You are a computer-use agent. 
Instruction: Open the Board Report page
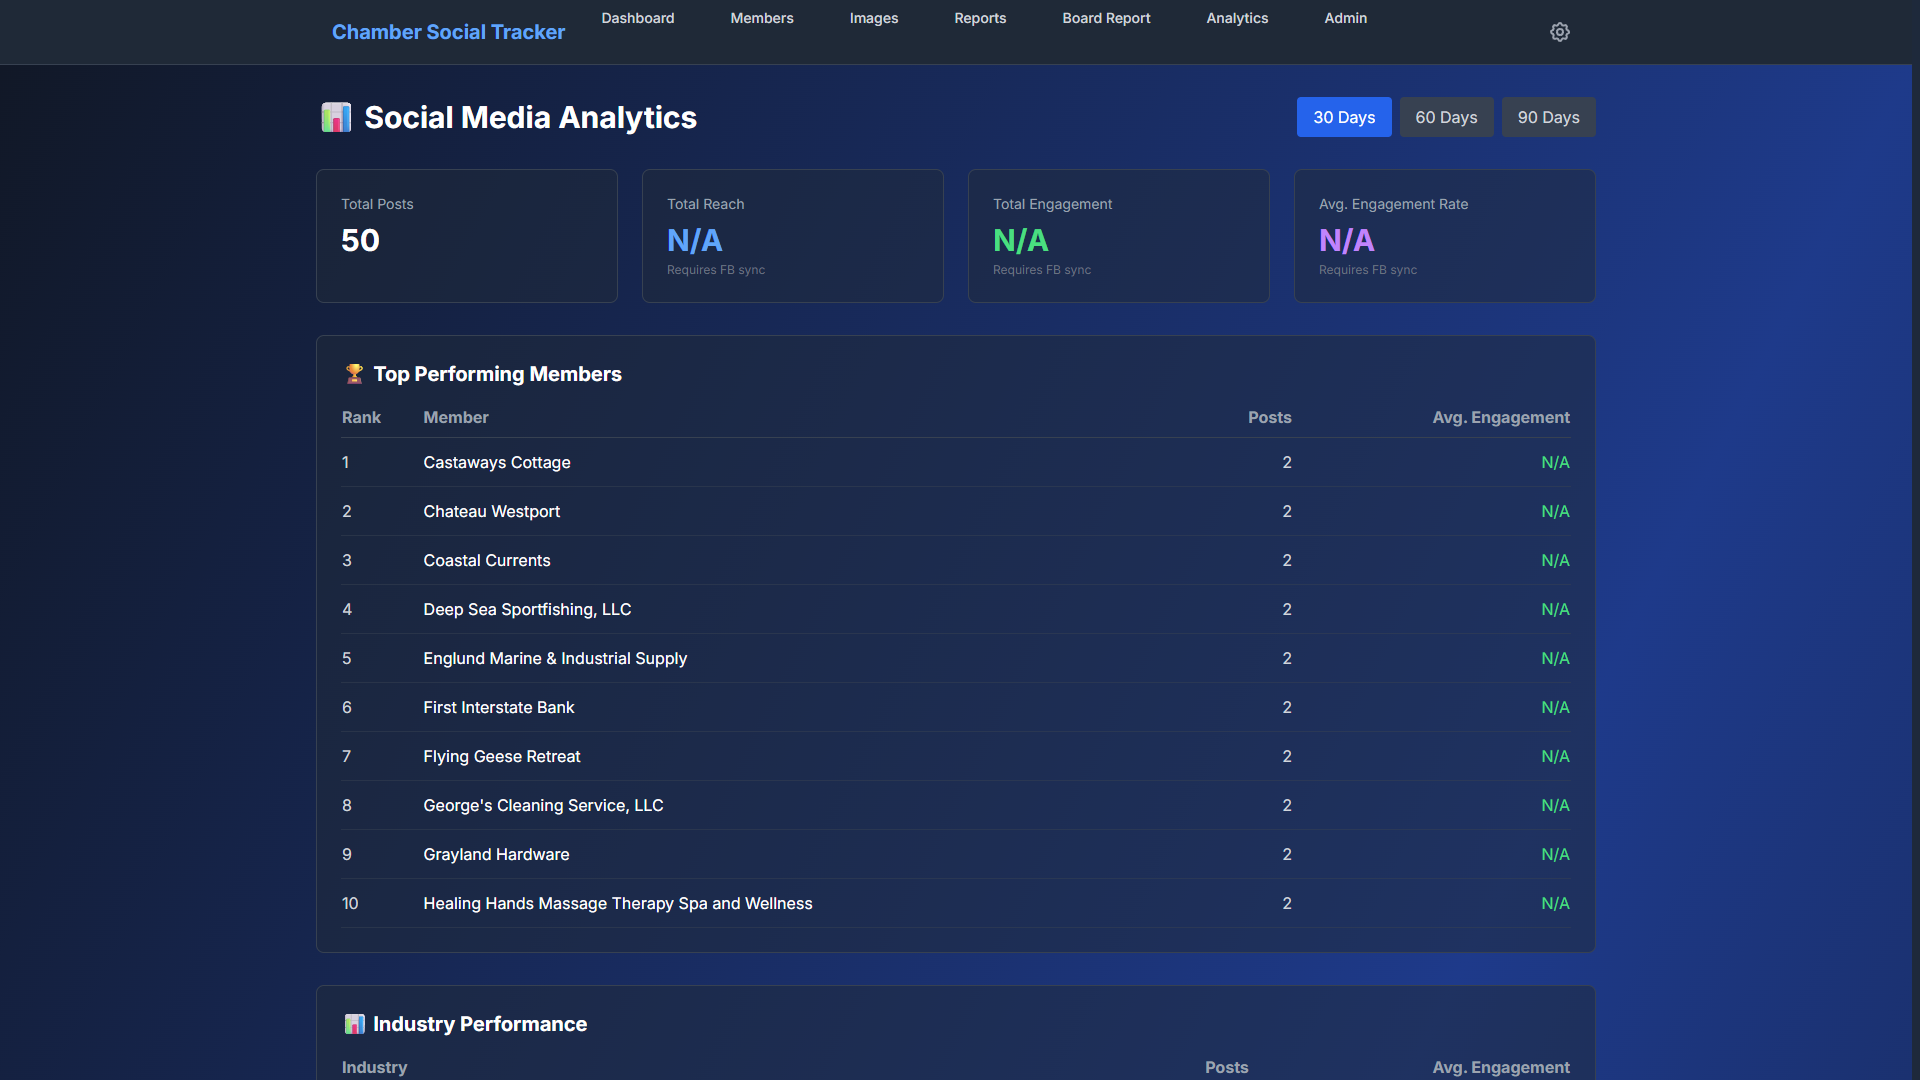coord(1106,18)
